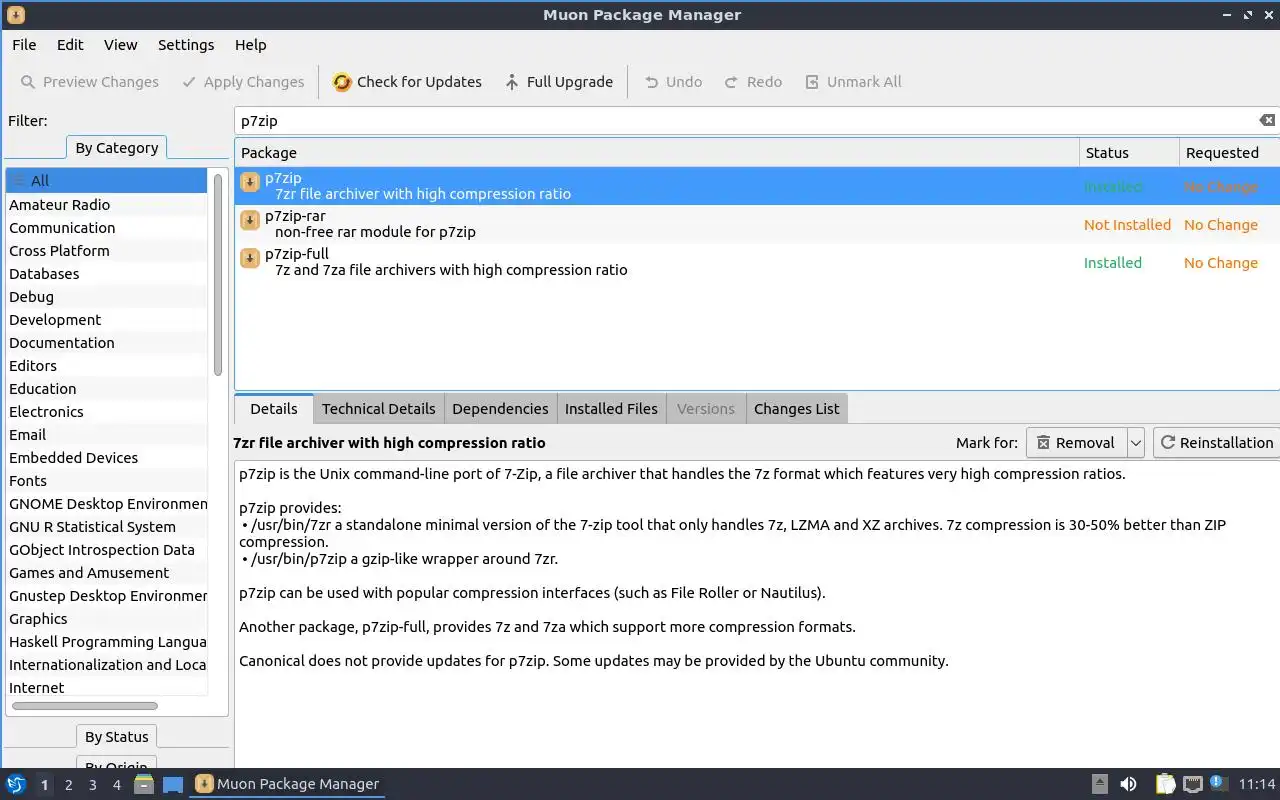Select the All category
The image size is (1280, 800).
[x=106, y=181]
